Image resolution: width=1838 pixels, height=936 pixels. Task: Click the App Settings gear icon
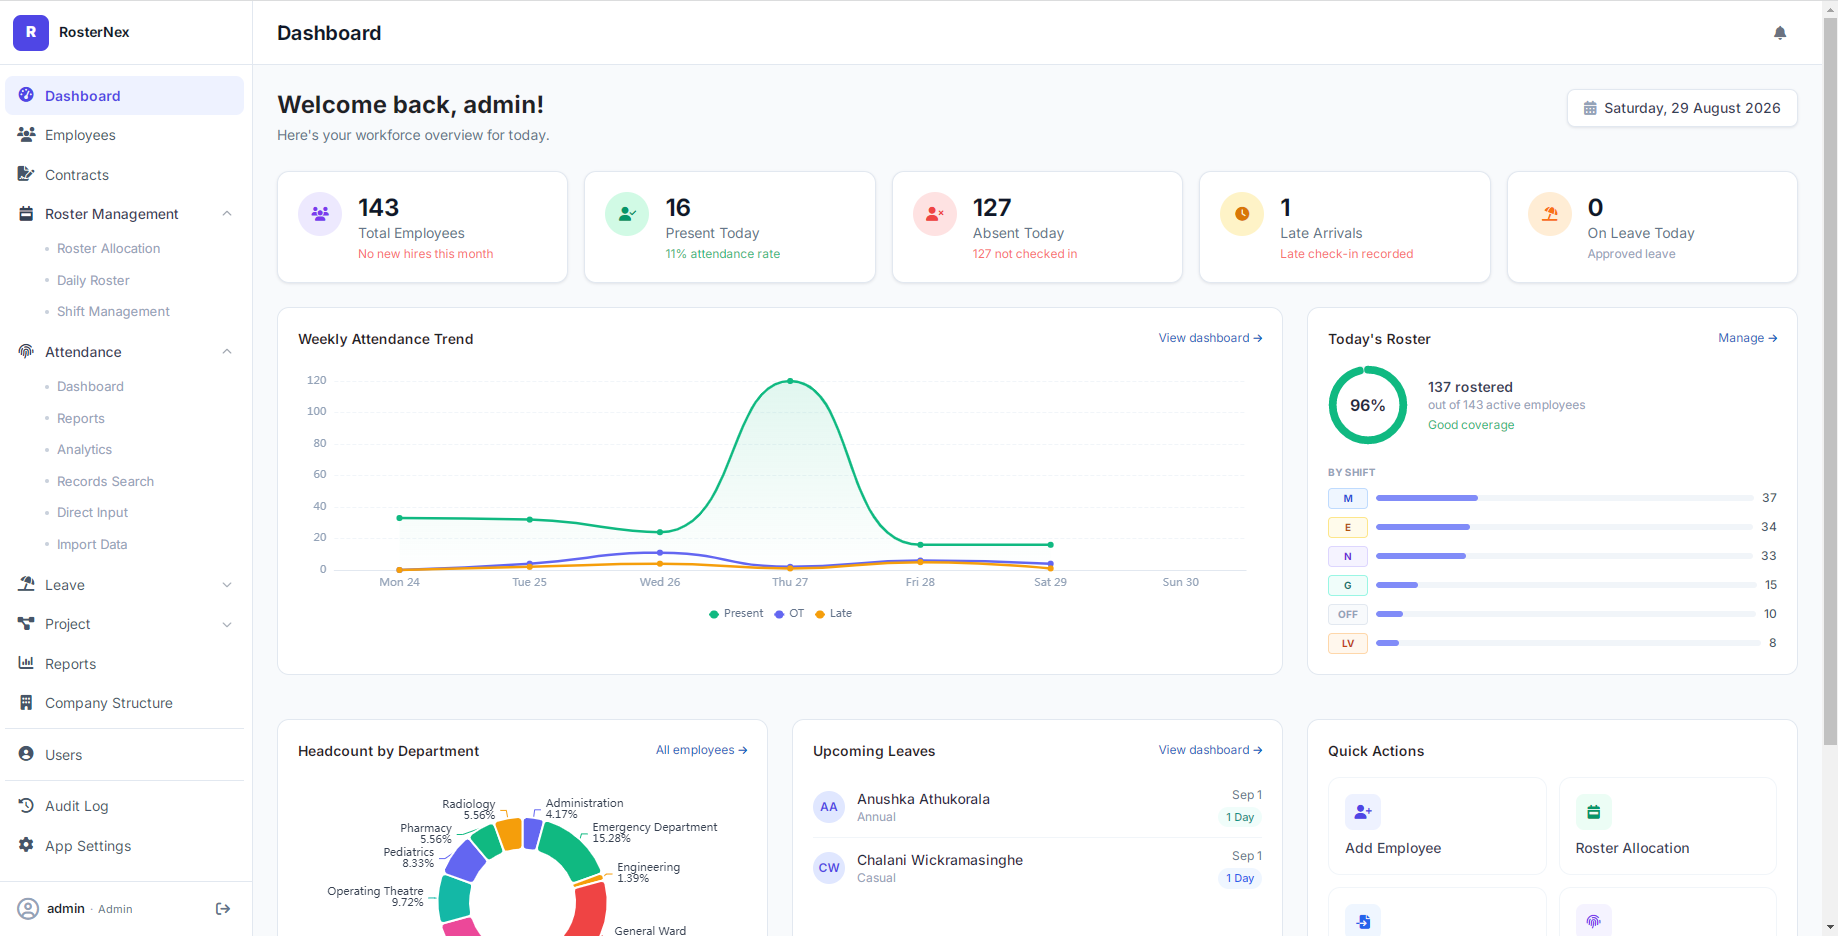26,845
